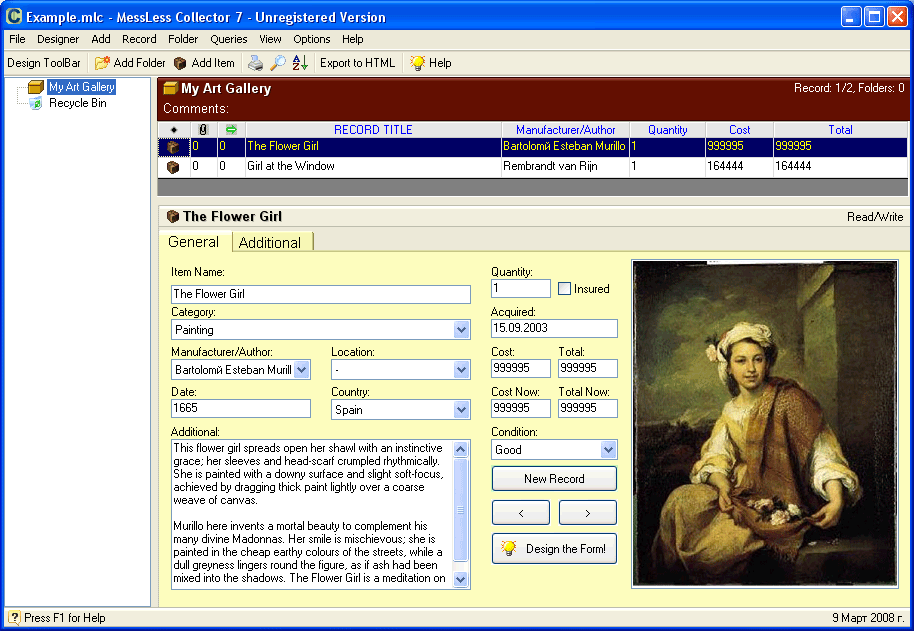
Task: Open the Designer menu
Action: click(x=58, y=39)
